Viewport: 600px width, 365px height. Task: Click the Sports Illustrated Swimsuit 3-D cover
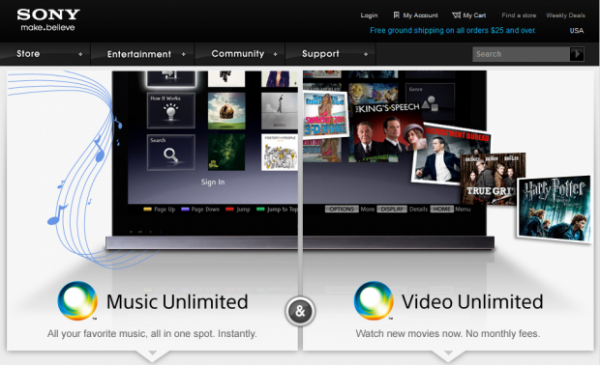point(326,114)
